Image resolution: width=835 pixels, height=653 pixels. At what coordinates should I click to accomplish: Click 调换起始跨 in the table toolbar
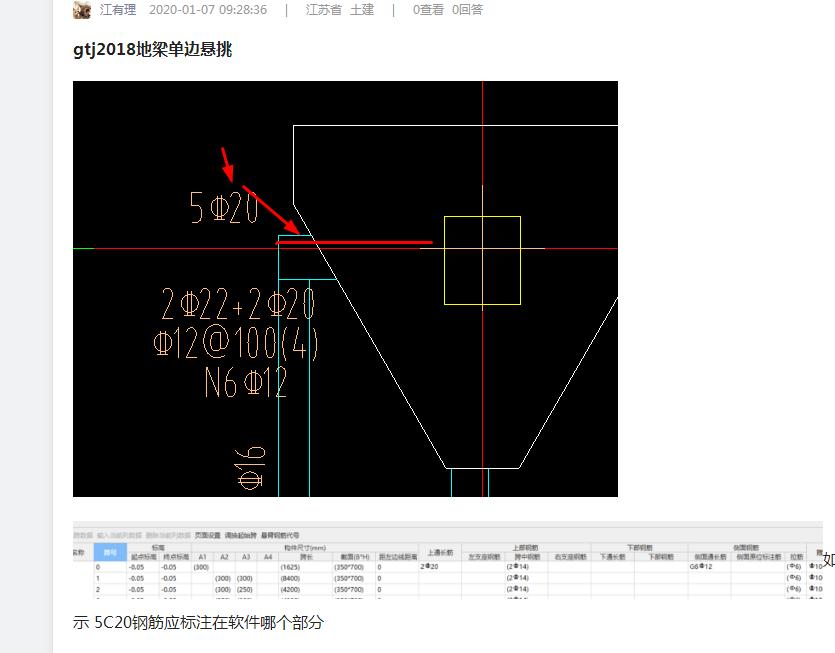point(240,535)
